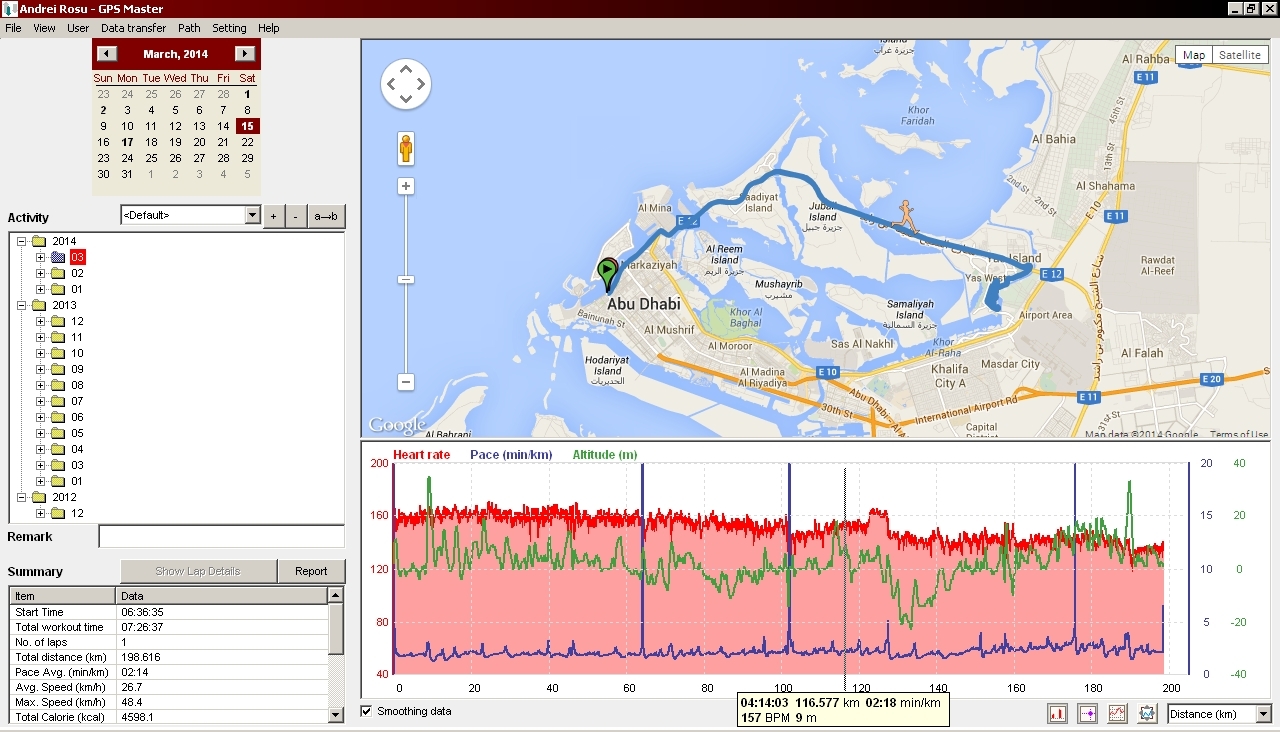Click into the Remark text field
The image size is (1280, 732).
tap(221, 536)
